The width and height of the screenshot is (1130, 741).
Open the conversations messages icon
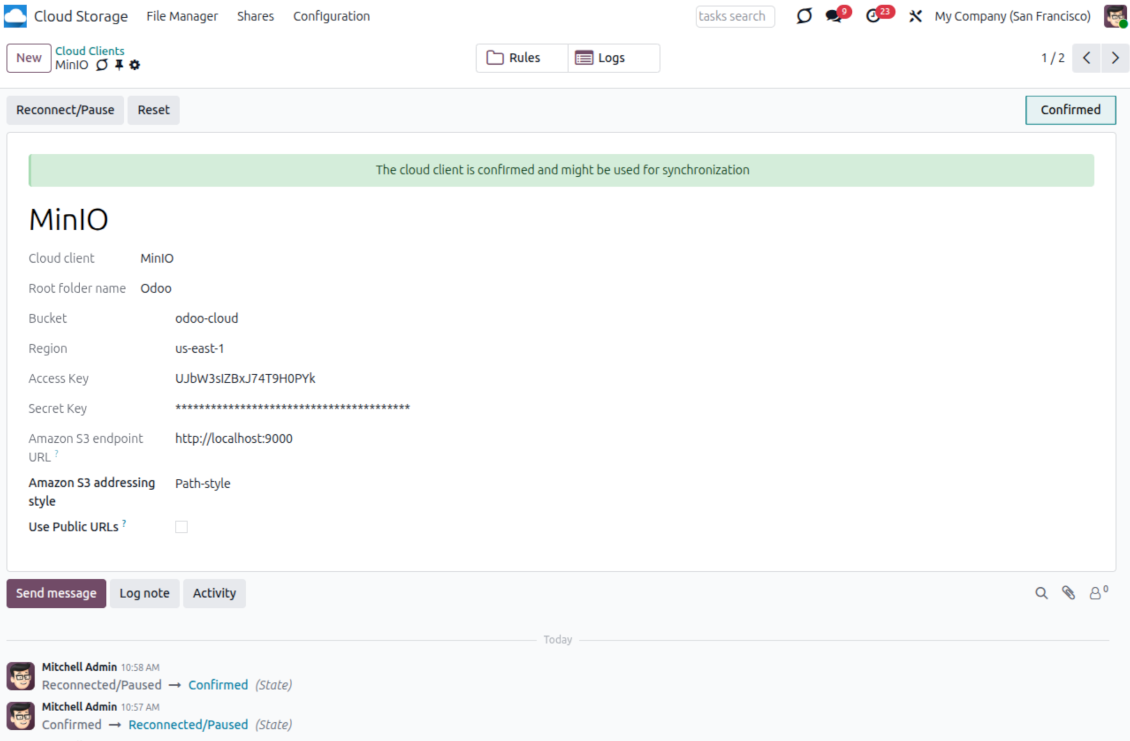[x=835, y=16]
